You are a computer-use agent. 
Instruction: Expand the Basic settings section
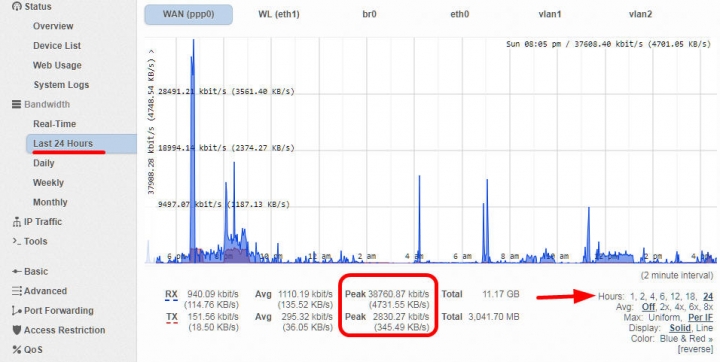pos(36,272)
